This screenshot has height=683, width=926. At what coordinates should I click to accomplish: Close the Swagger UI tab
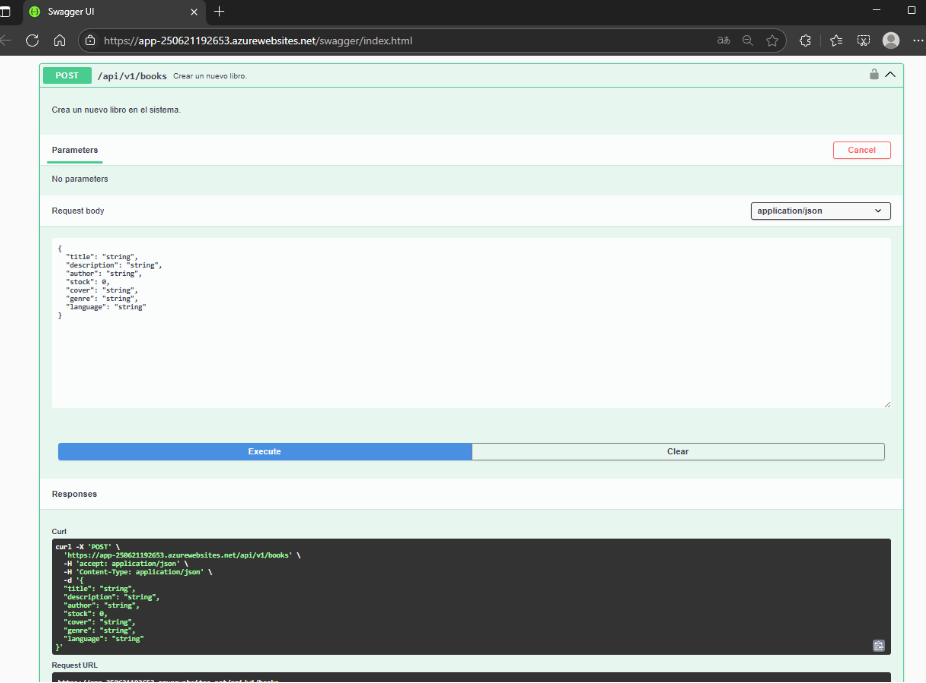(194, 12)
